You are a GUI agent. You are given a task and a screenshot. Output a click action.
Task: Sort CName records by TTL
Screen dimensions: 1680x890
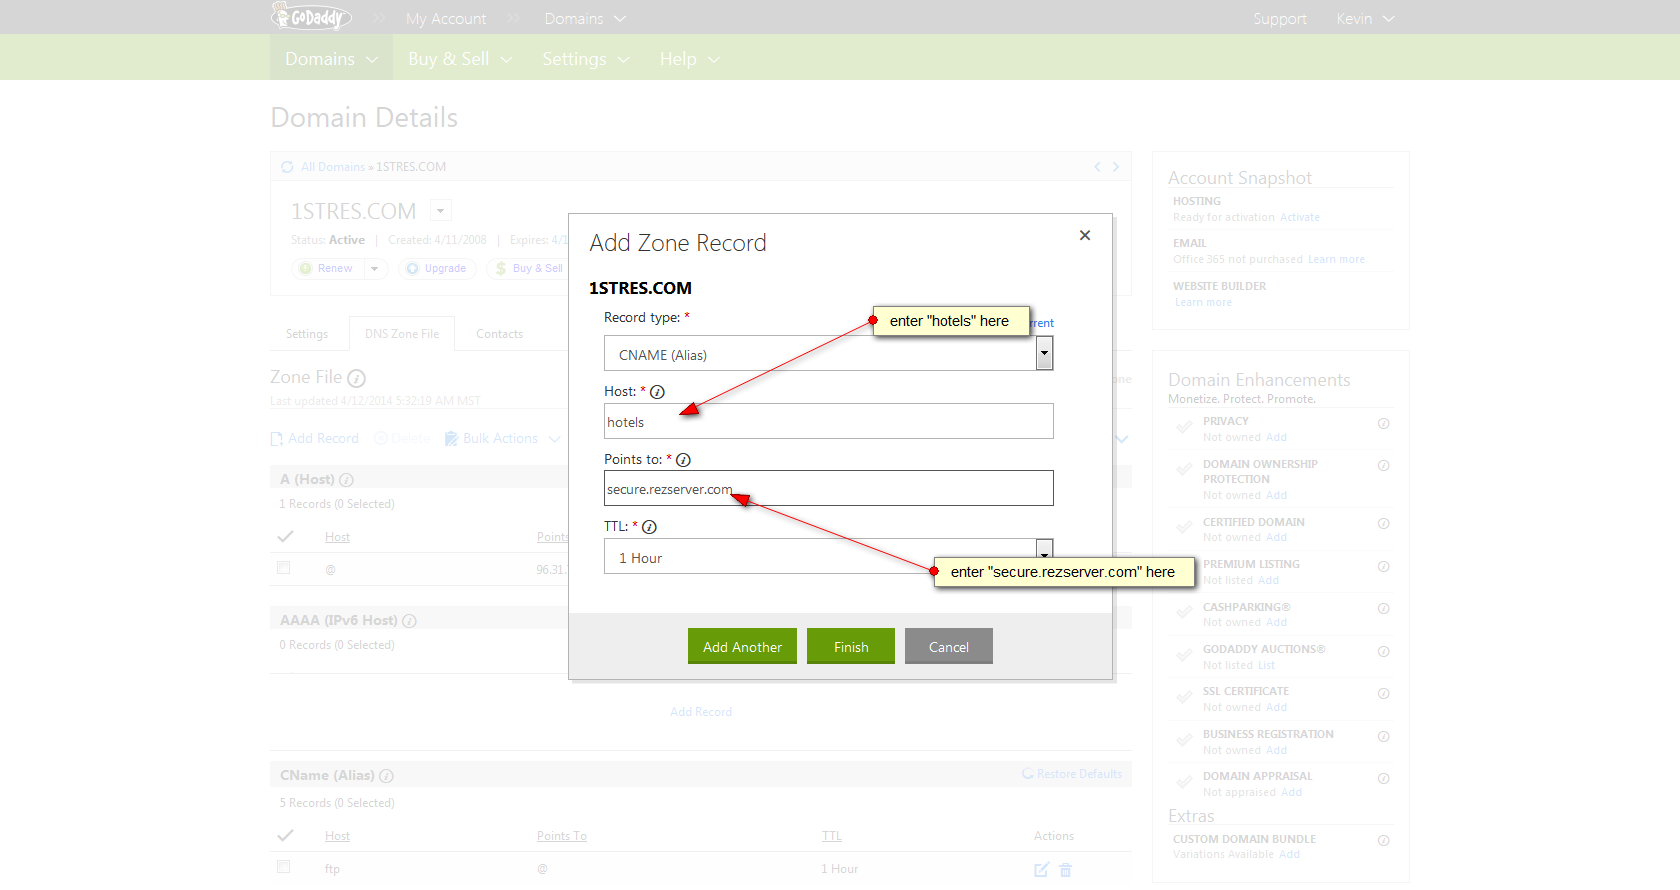tap(832, 836)
